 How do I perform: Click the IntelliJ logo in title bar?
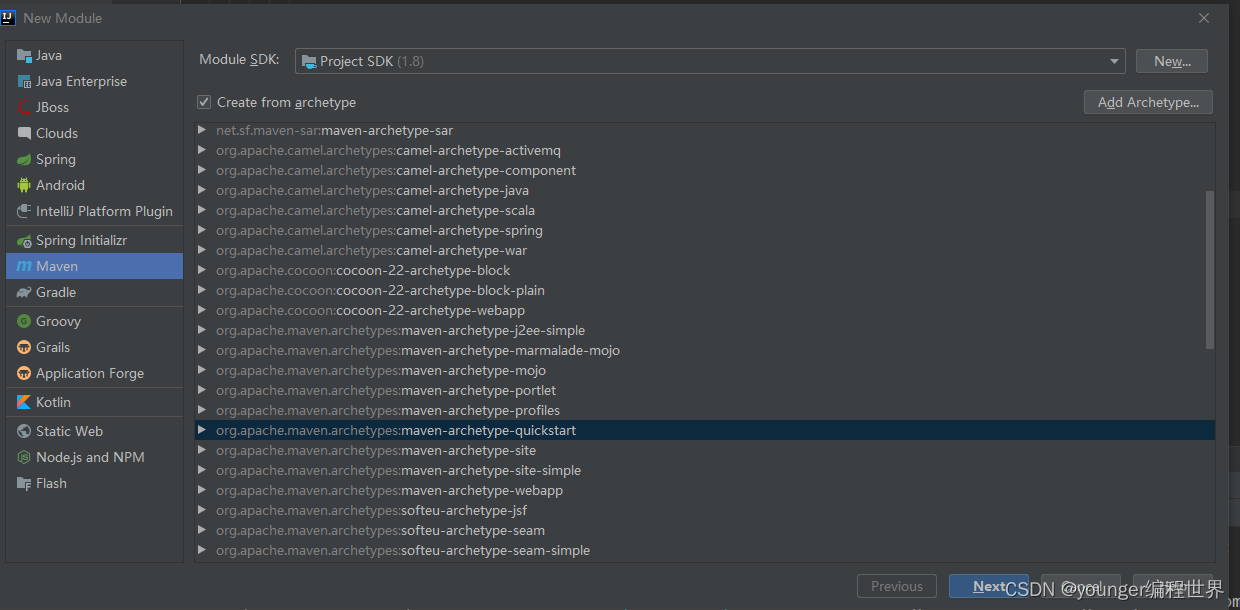tap(8, 17)
